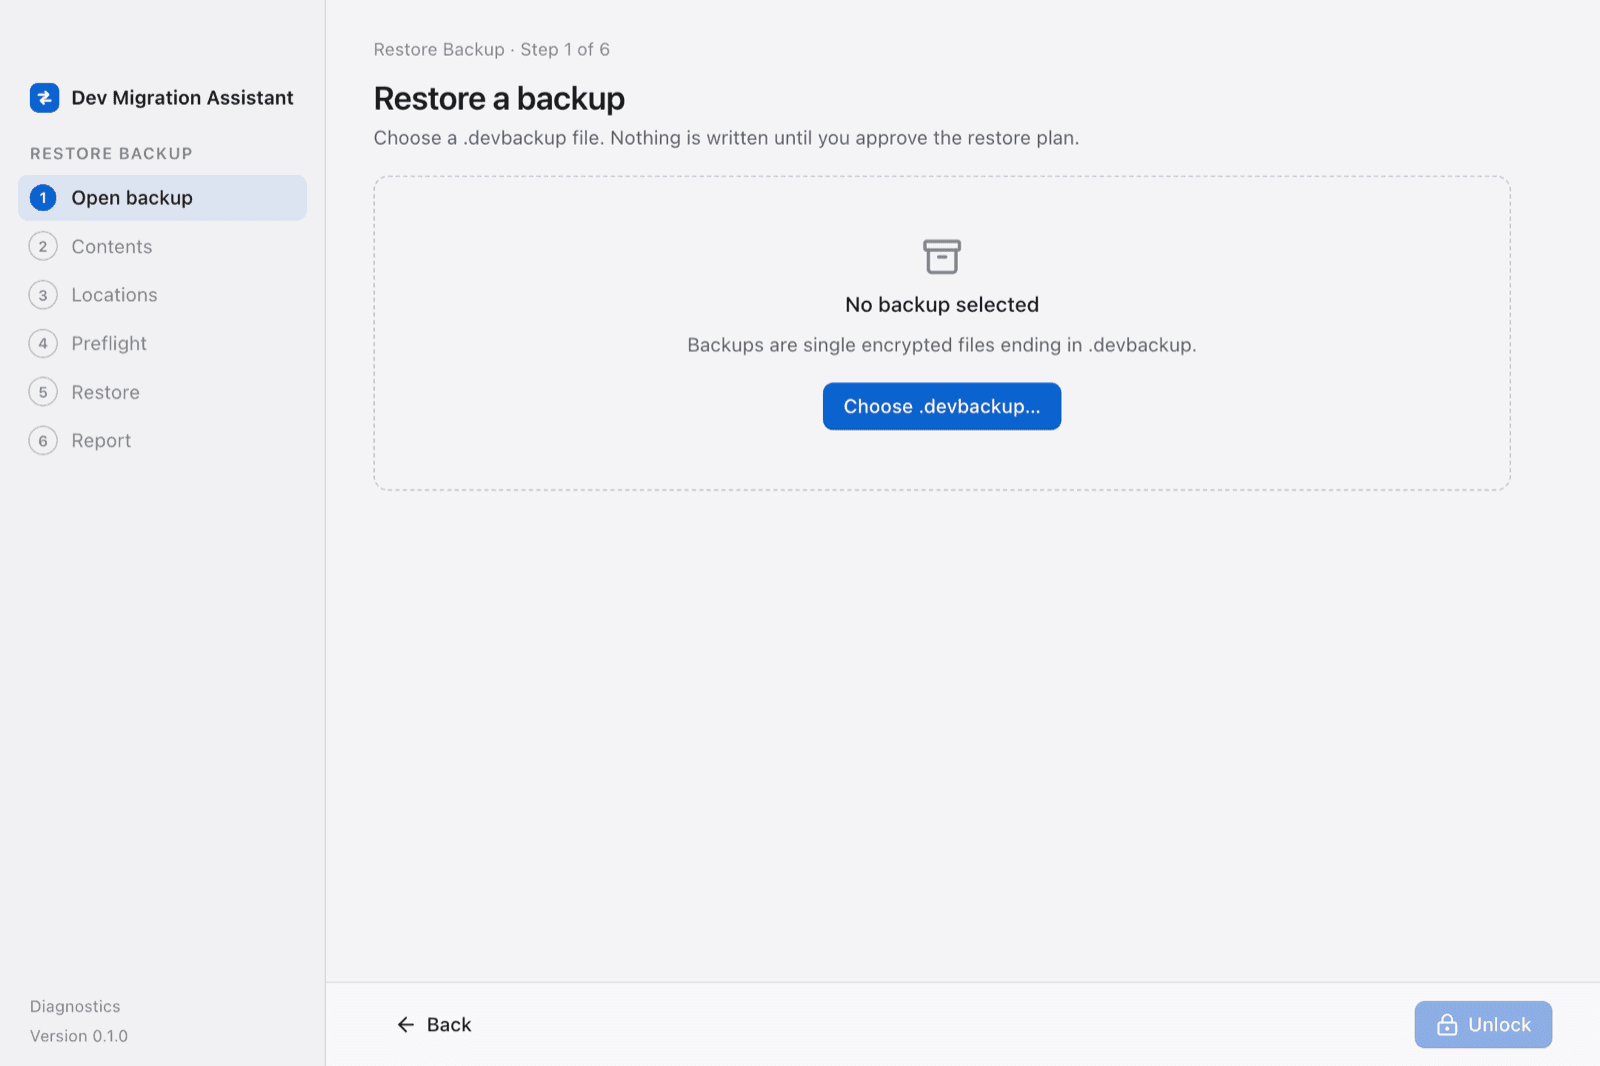The width and height of the screenshot is (1600, 1066).
Task: Go to the Report step
Action: click(x=162, y=441)
